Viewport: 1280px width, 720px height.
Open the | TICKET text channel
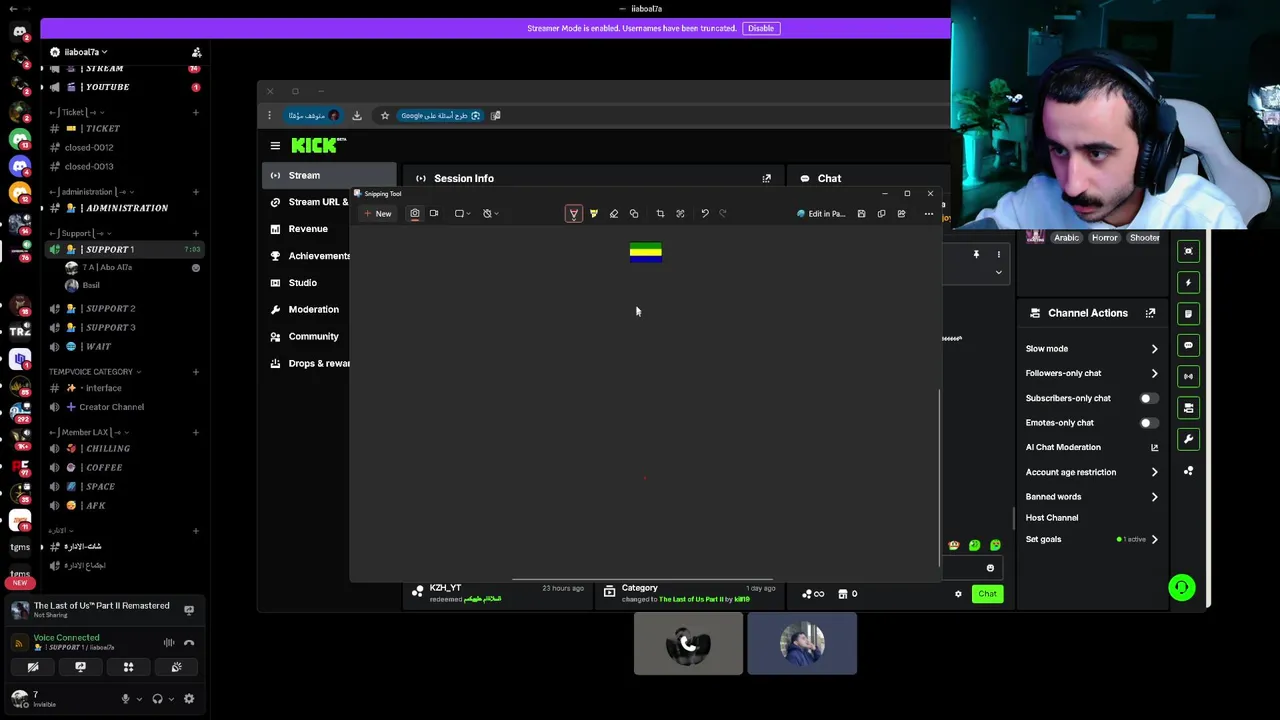pos(92,128)
